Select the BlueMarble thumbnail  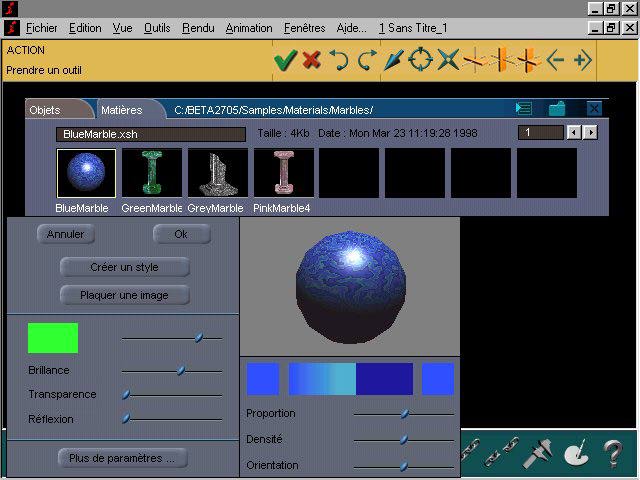tap(86, 173)
